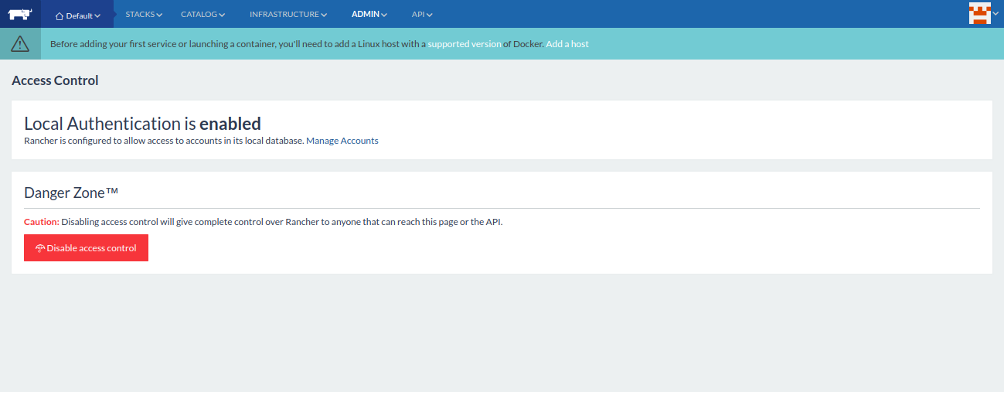Open the Manage Accounts link
This screenshot has width=1004, height=393.
tap(343, 141)
